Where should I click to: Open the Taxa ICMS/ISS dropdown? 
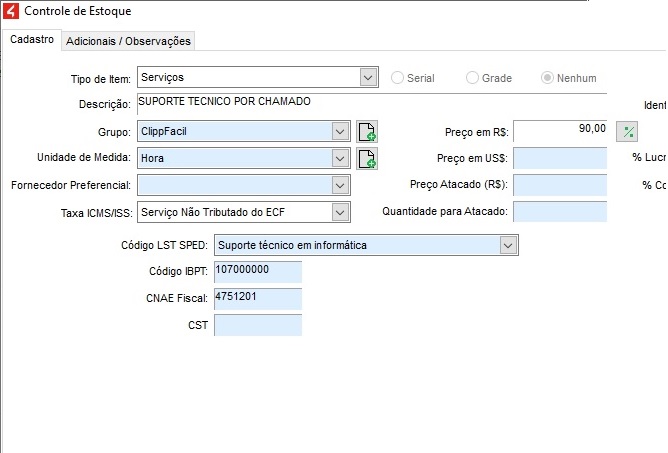(x=340, y=212)
